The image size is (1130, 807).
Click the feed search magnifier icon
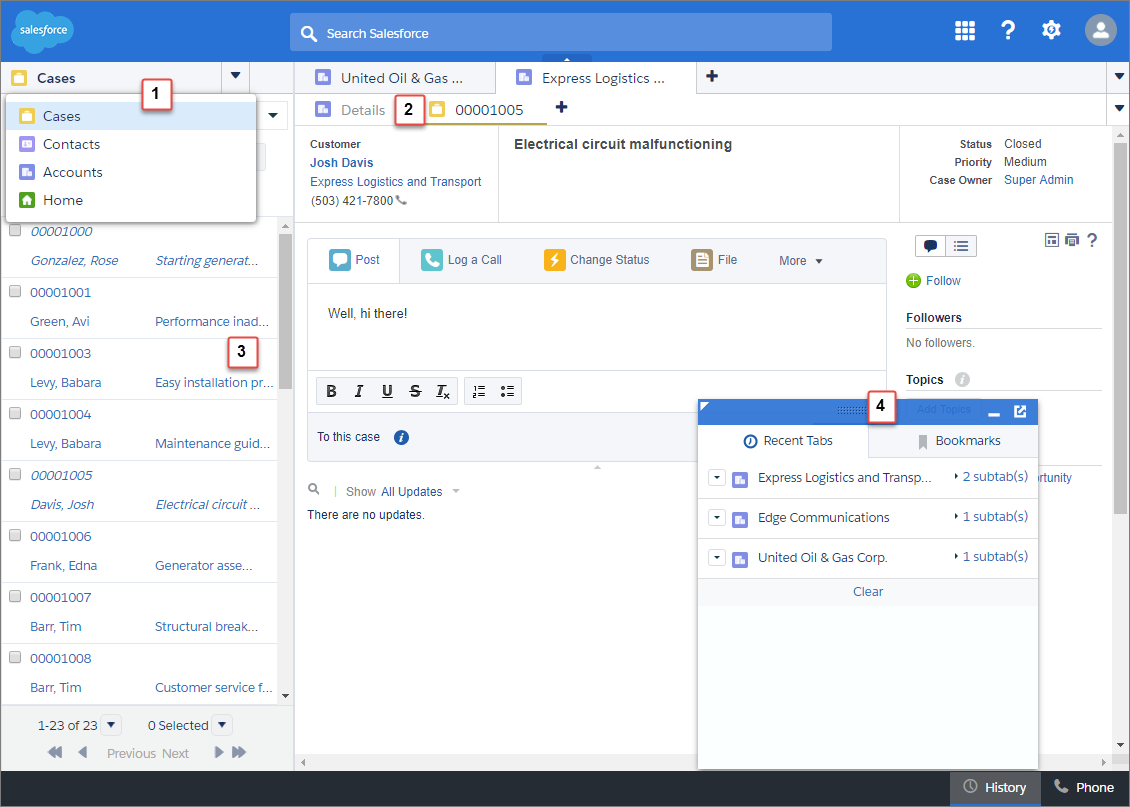coord(313,489)
